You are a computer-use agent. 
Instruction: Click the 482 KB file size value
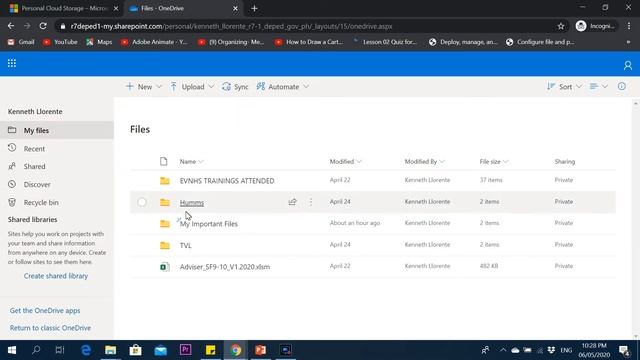click(x=489, y=266)
